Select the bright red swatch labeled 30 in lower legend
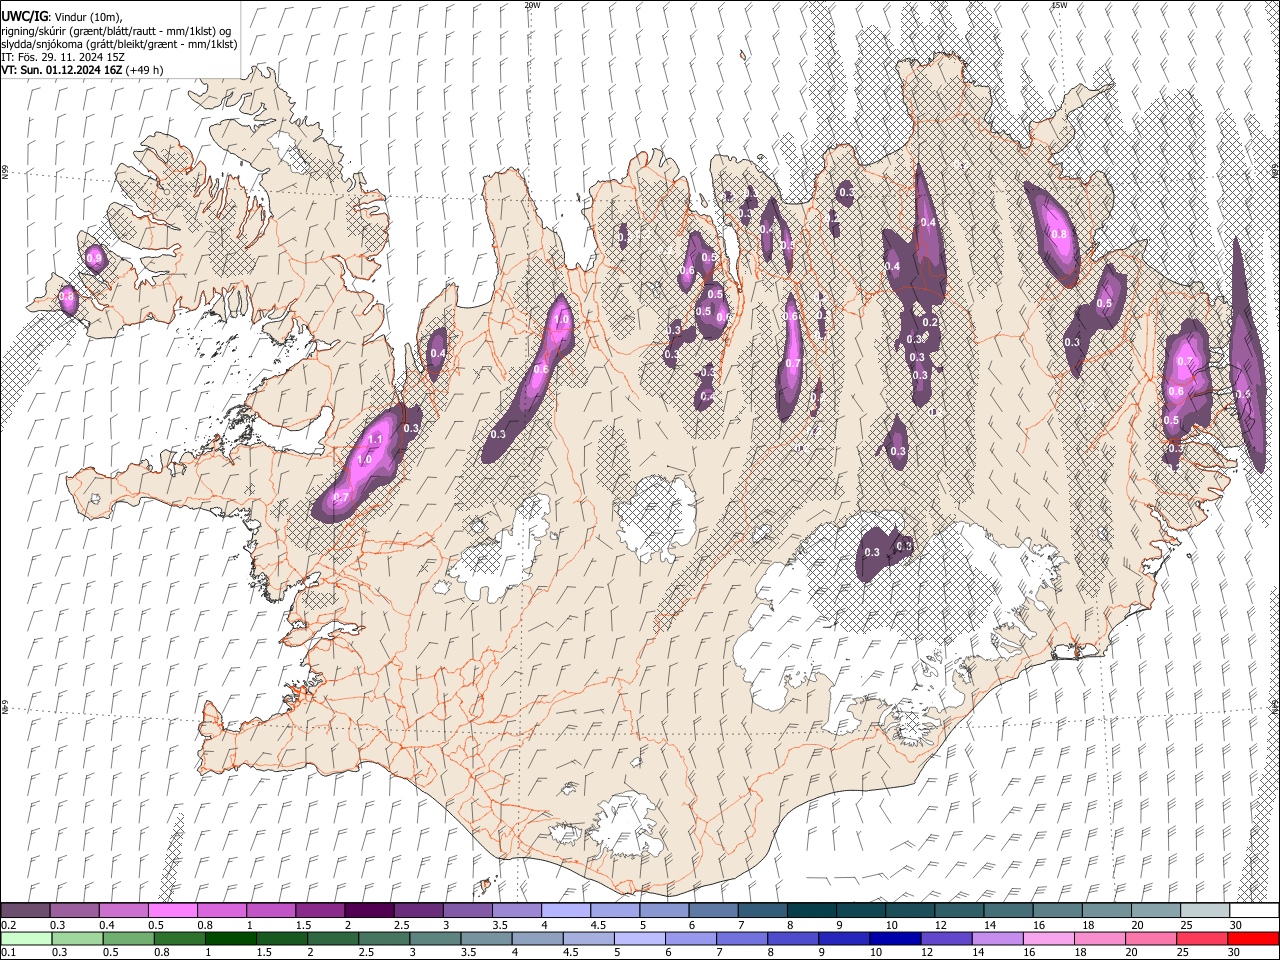1280x960 pixels. click(x=1253, y=939)
